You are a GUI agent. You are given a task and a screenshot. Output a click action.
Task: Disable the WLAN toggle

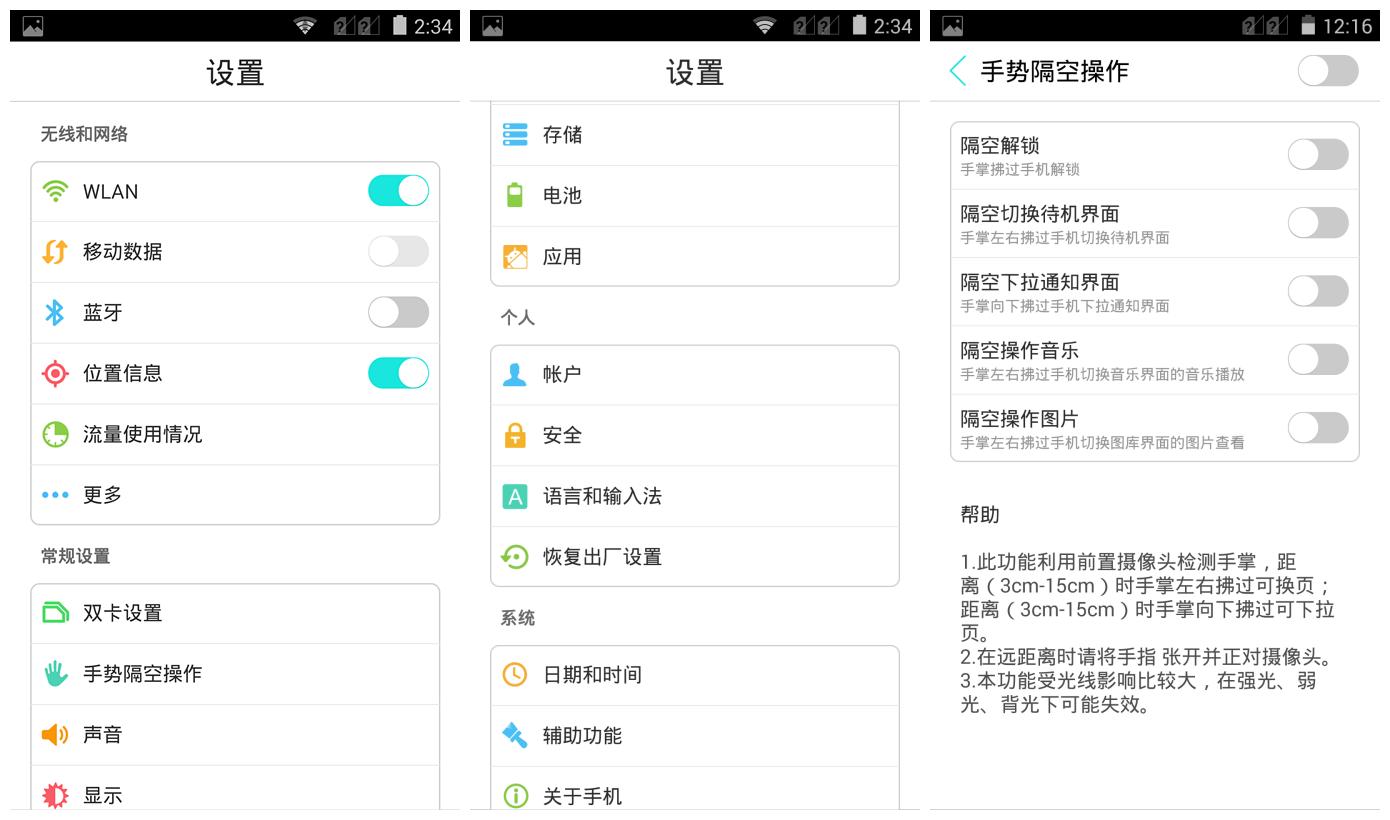(x=398, y=191)
